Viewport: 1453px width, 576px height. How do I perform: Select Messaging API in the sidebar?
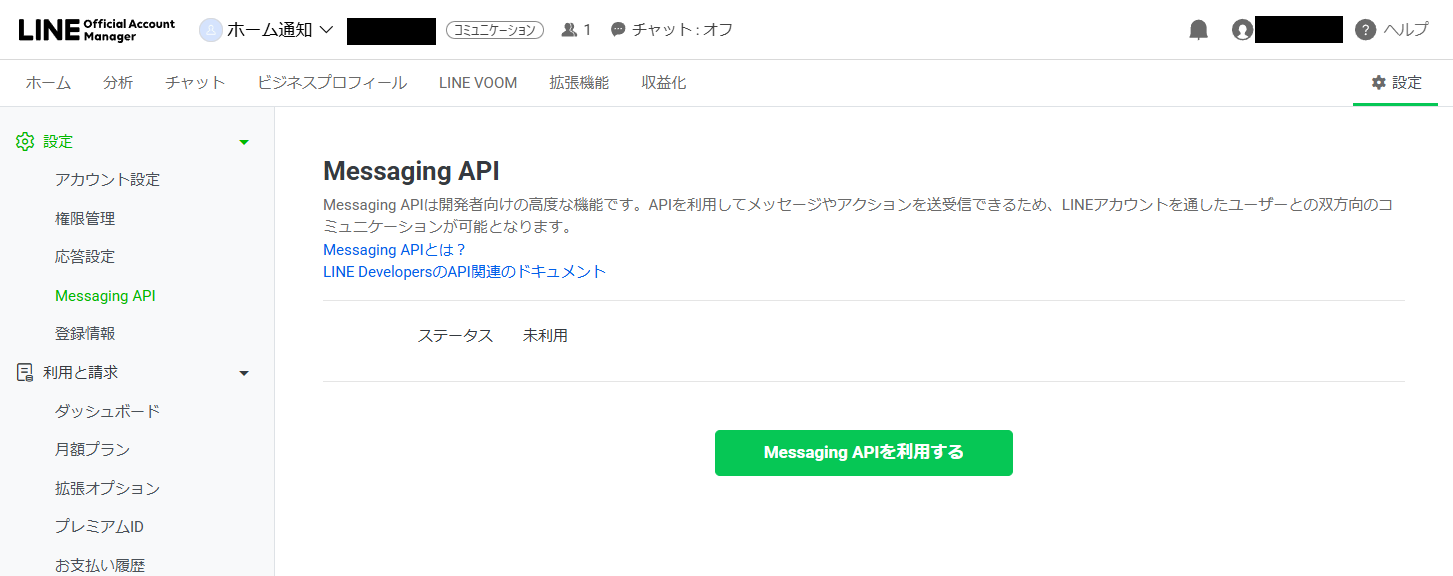(x=105, y=296)
